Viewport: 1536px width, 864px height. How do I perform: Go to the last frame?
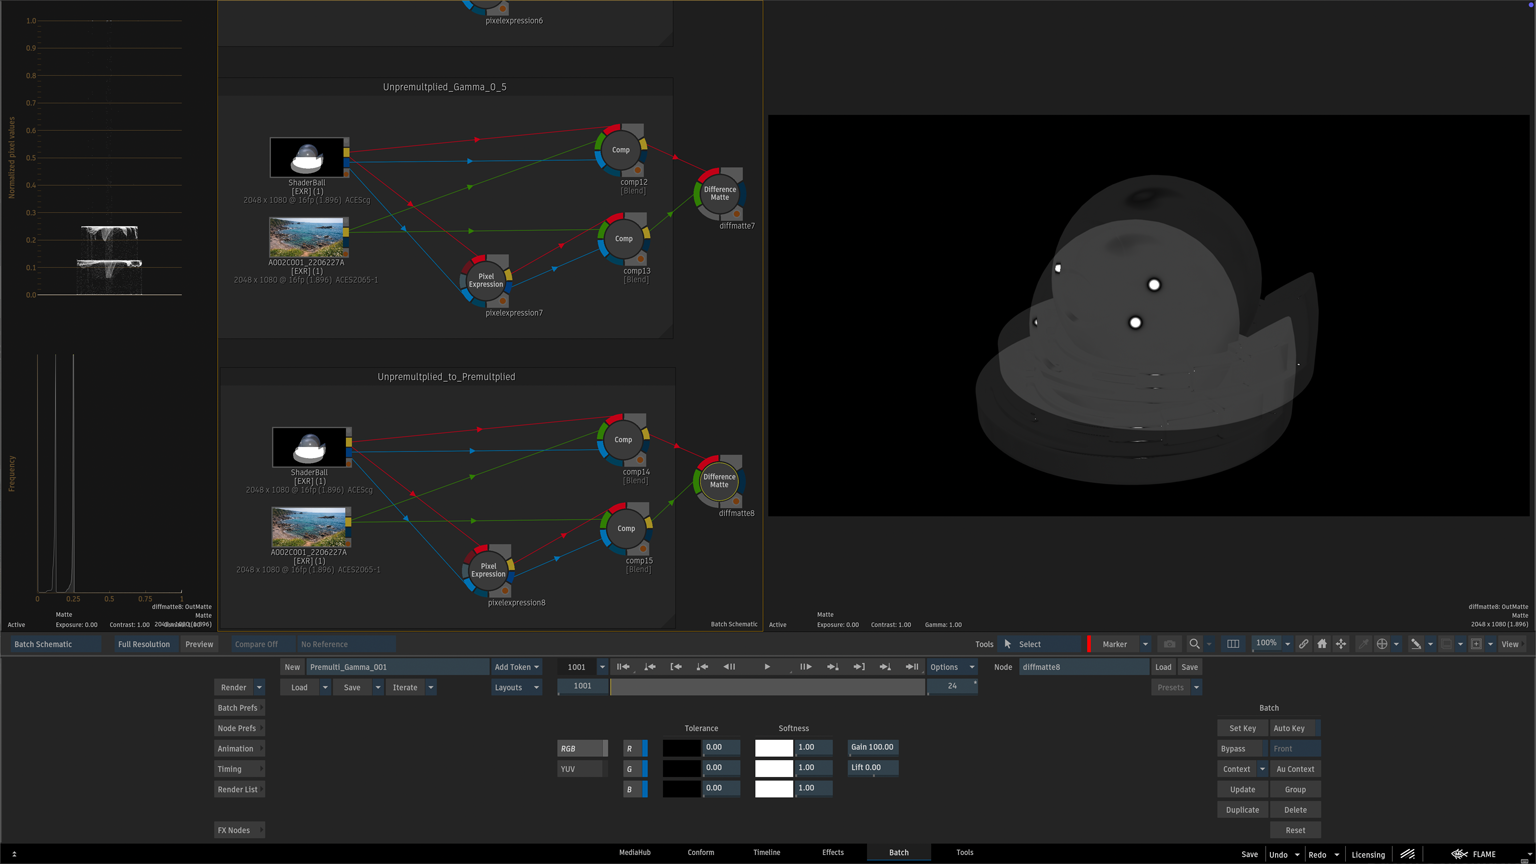[912, 667]
